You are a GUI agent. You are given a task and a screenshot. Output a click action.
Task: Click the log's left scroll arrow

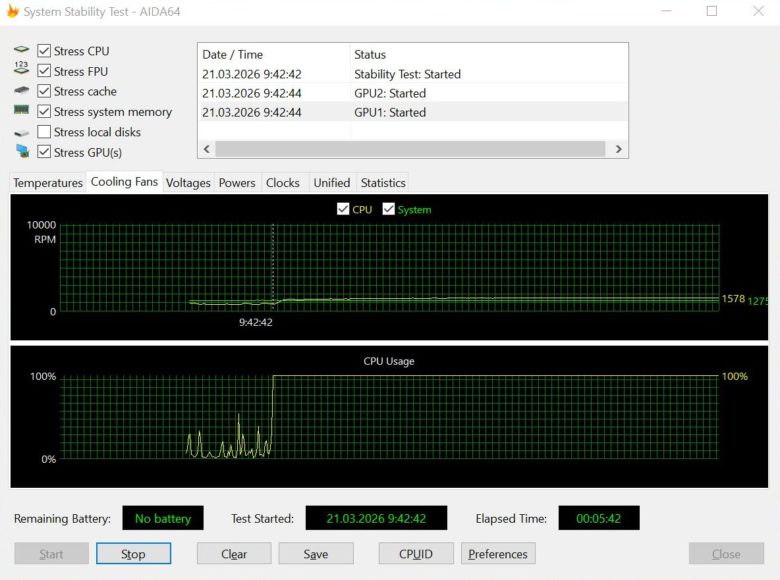[x=206, y=149]
